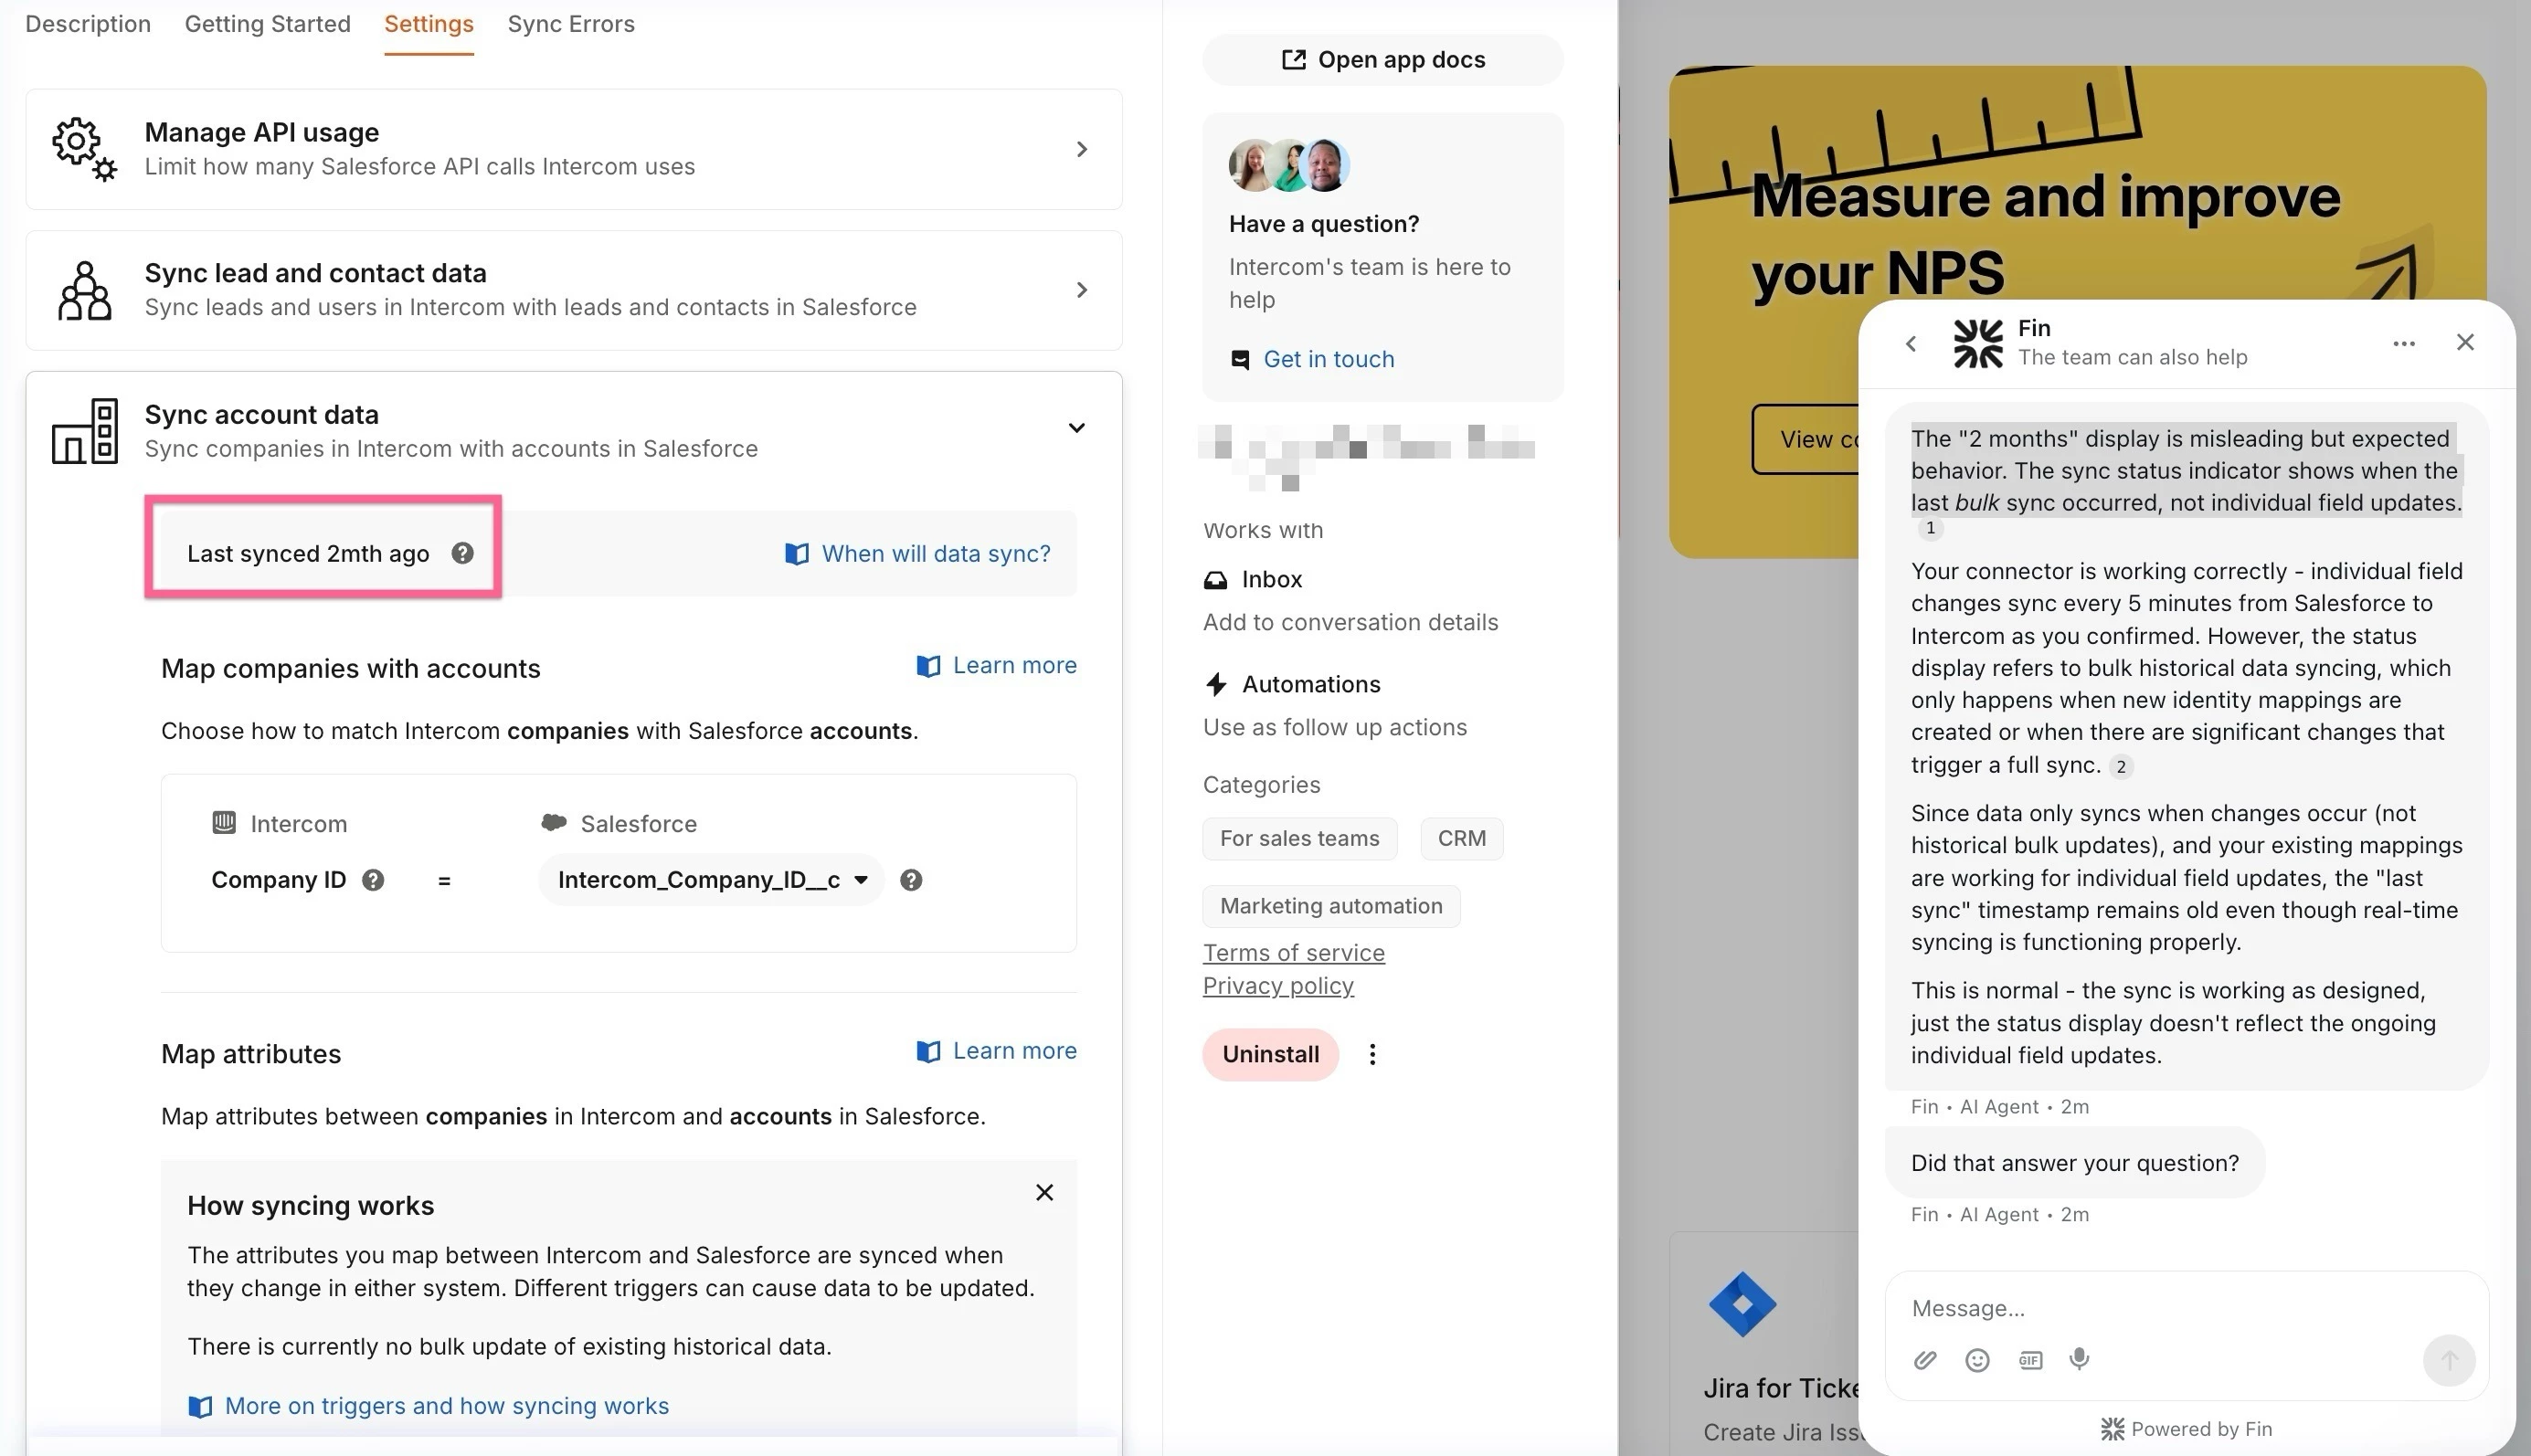Click citation 2 in Fin's answer
Image resolution: width=2531 pixels, height=1456 pixels.
tap(2120, 766)
